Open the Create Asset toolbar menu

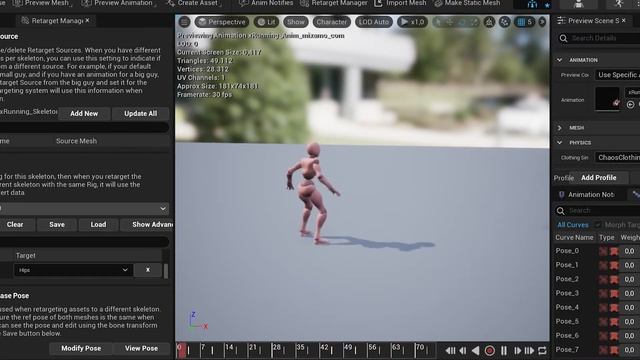coord(194,3)
